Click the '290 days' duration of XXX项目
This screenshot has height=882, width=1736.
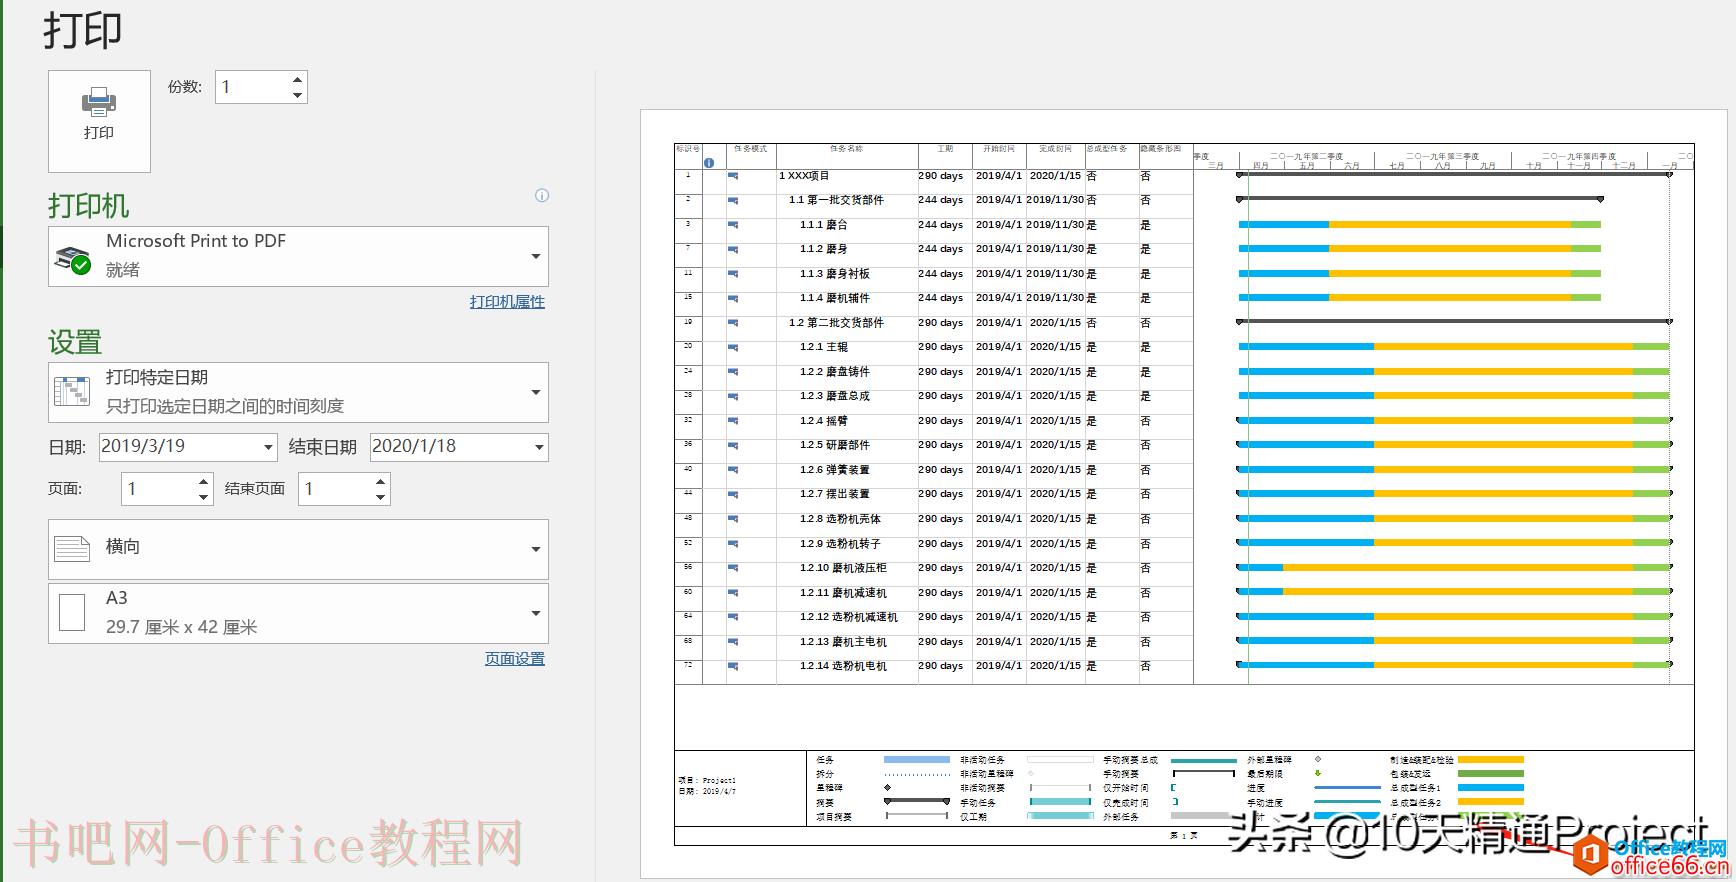[941, 176]
